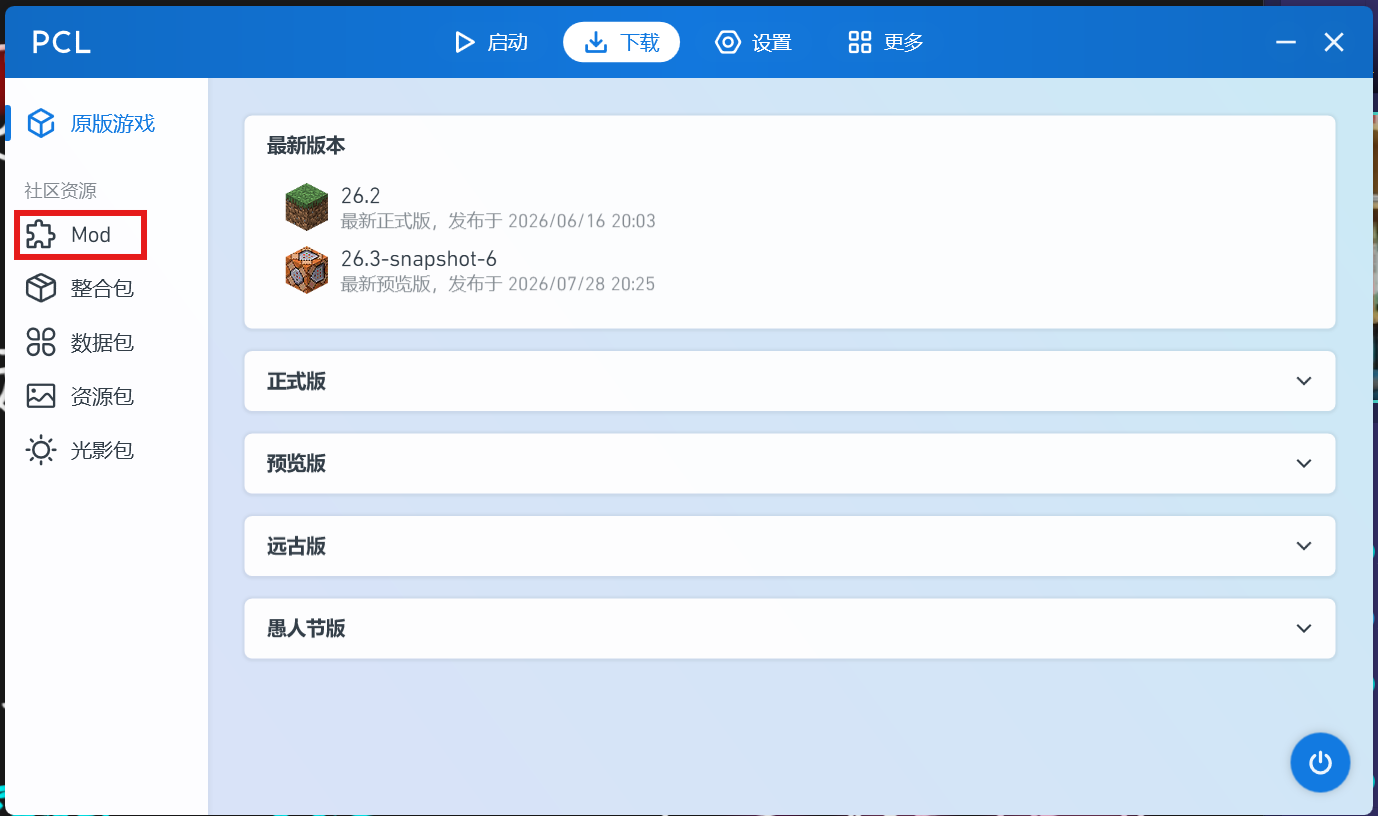
Task: Choose 资源包 in the sidebar
Action: 102,397
